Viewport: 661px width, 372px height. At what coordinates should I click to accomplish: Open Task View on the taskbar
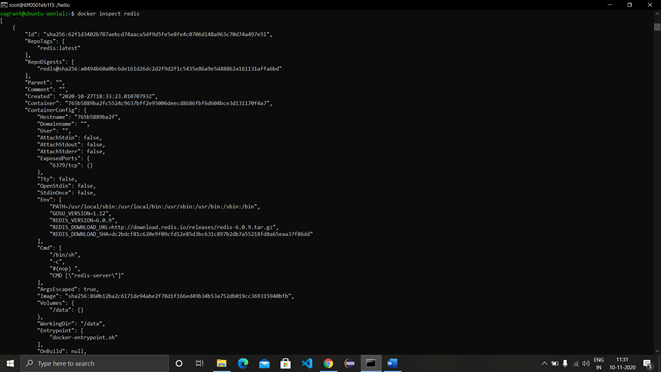tap(199, 363)
